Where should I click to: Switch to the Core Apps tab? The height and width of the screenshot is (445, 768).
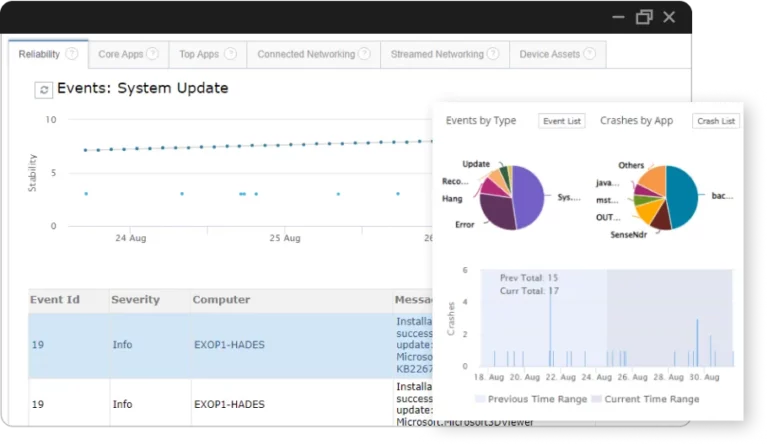(129, 54)
